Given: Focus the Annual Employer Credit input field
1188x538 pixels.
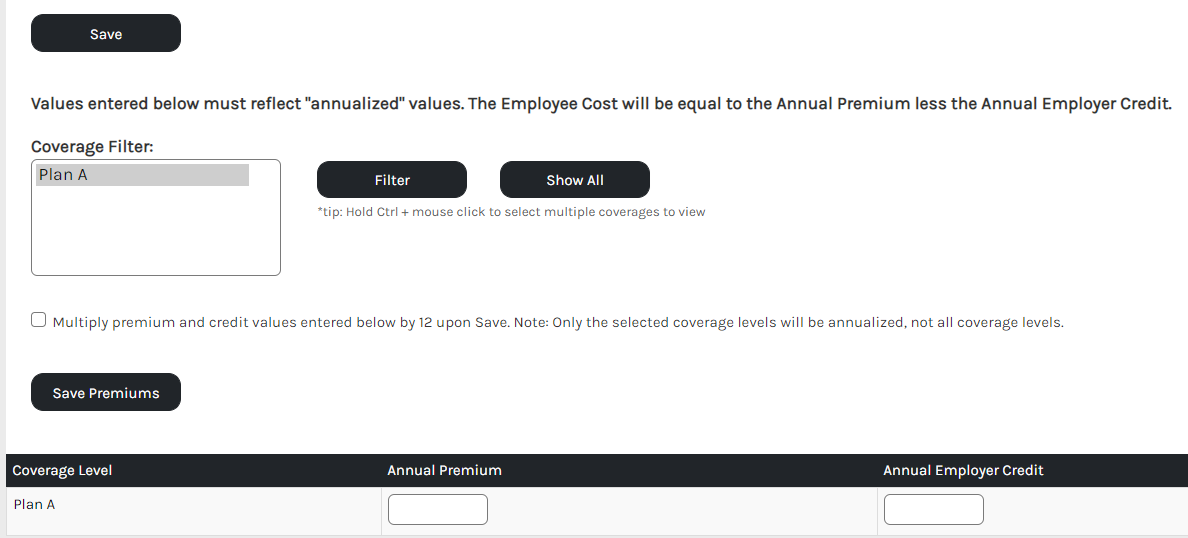Looking at the screenshot, I should (934, 509).
